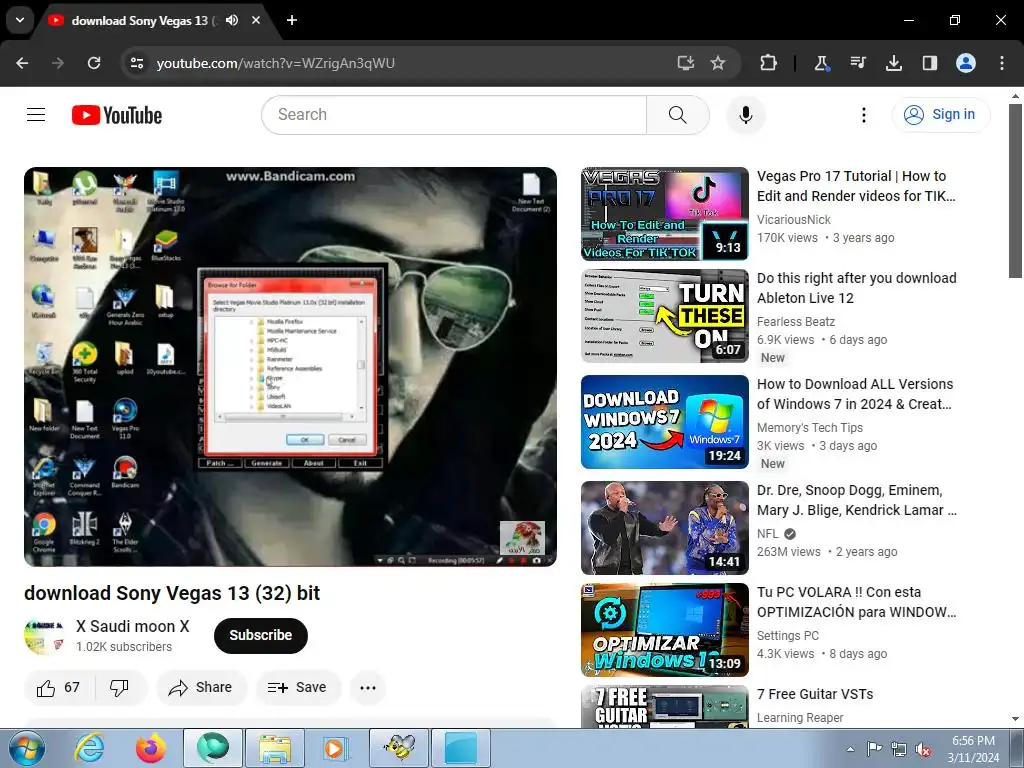1024x768 pixels.
Task: Start voice search with the microphone
Action: click(x=746, y=115)
